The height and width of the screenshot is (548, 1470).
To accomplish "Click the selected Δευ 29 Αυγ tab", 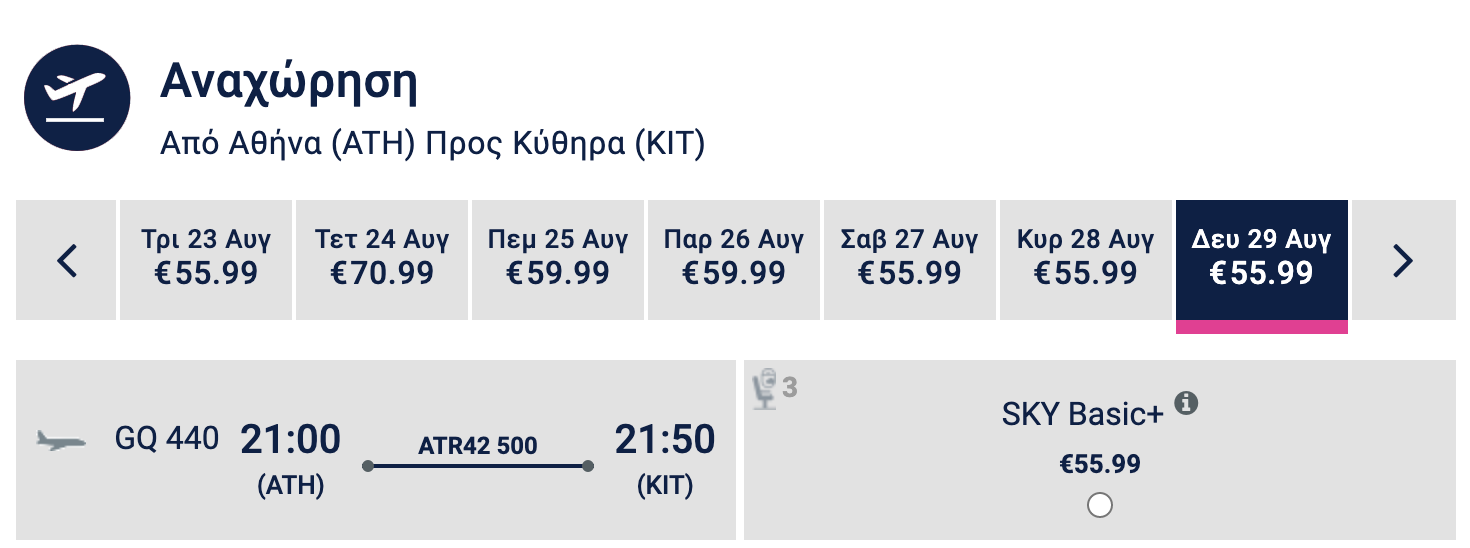I will coord(1262,260).
